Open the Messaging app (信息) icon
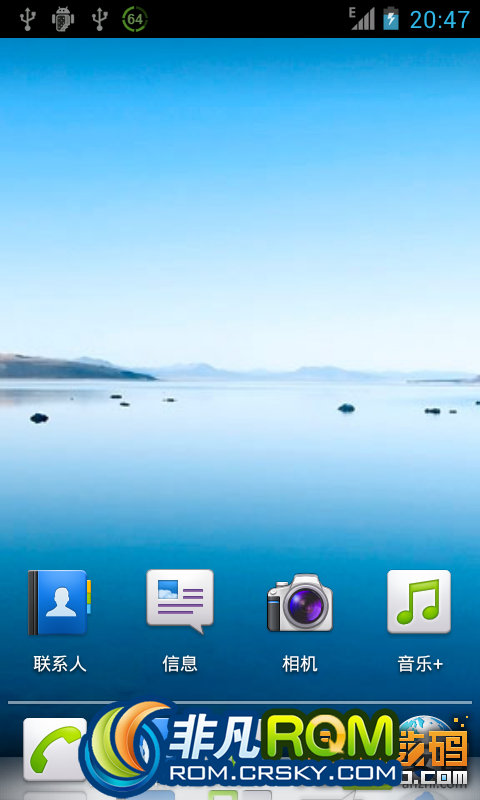 180,602
